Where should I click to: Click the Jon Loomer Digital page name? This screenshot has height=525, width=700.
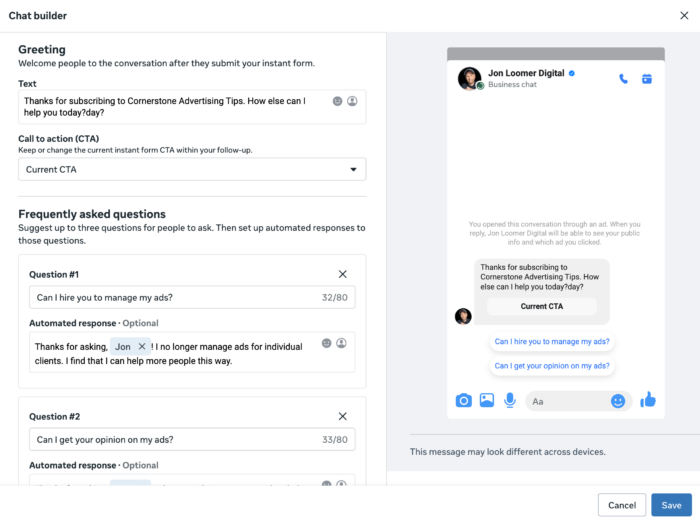(x=526, y=73)
